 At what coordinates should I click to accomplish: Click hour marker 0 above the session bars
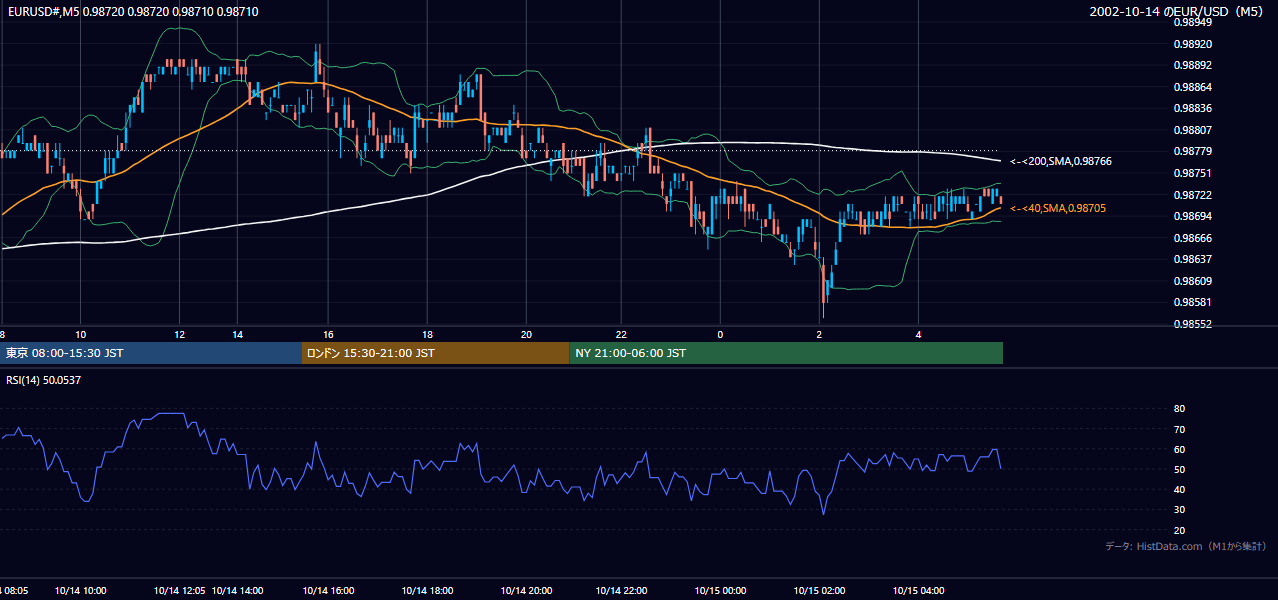(720, 334)
